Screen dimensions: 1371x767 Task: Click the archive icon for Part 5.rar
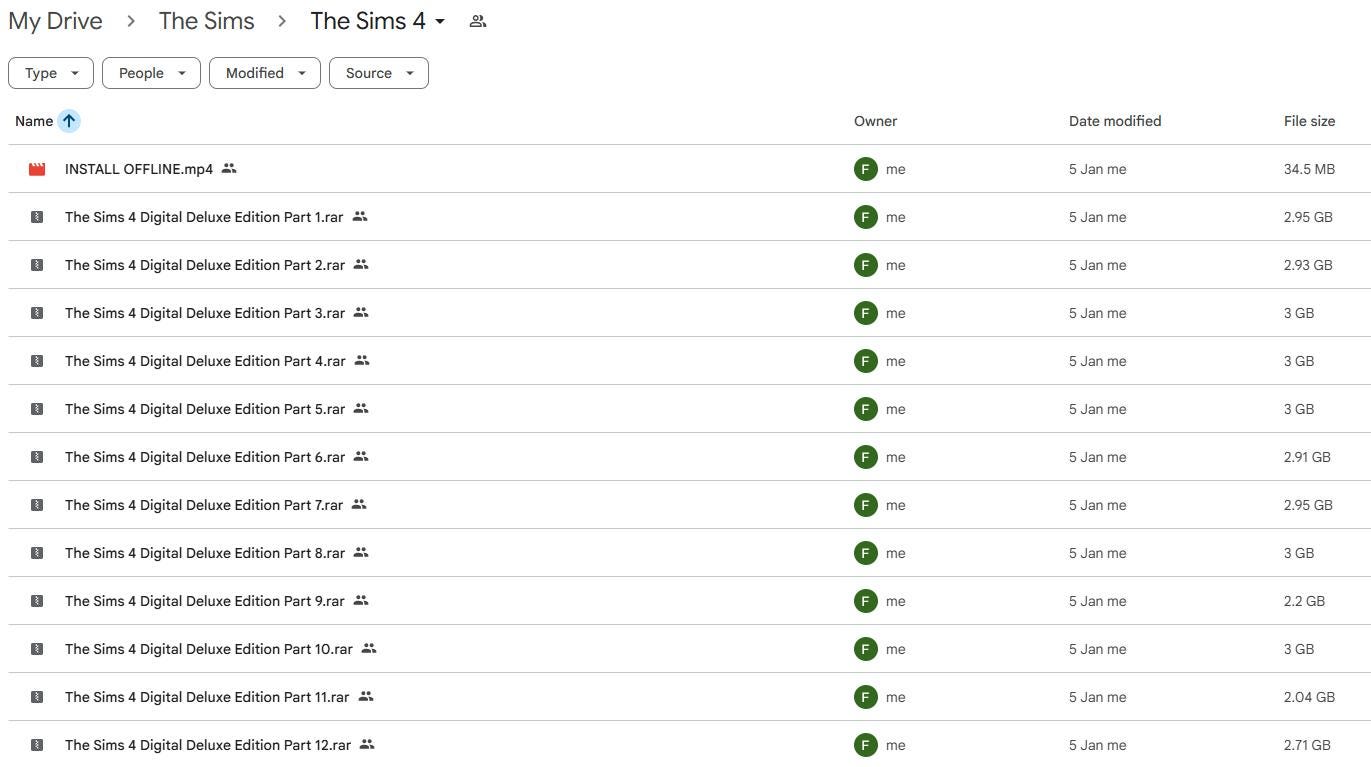pos(37,408)
